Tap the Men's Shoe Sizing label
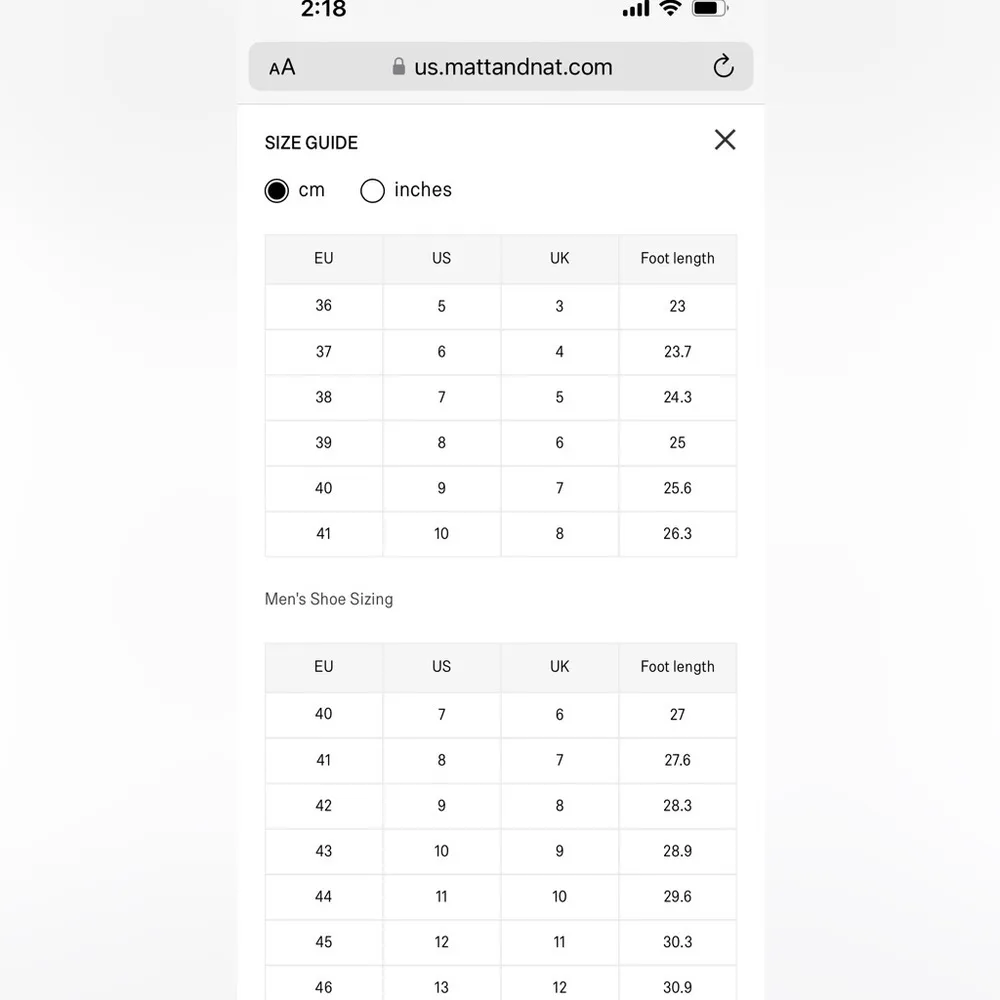Viewport: 1000px width, 1000px height. (329, 599)
